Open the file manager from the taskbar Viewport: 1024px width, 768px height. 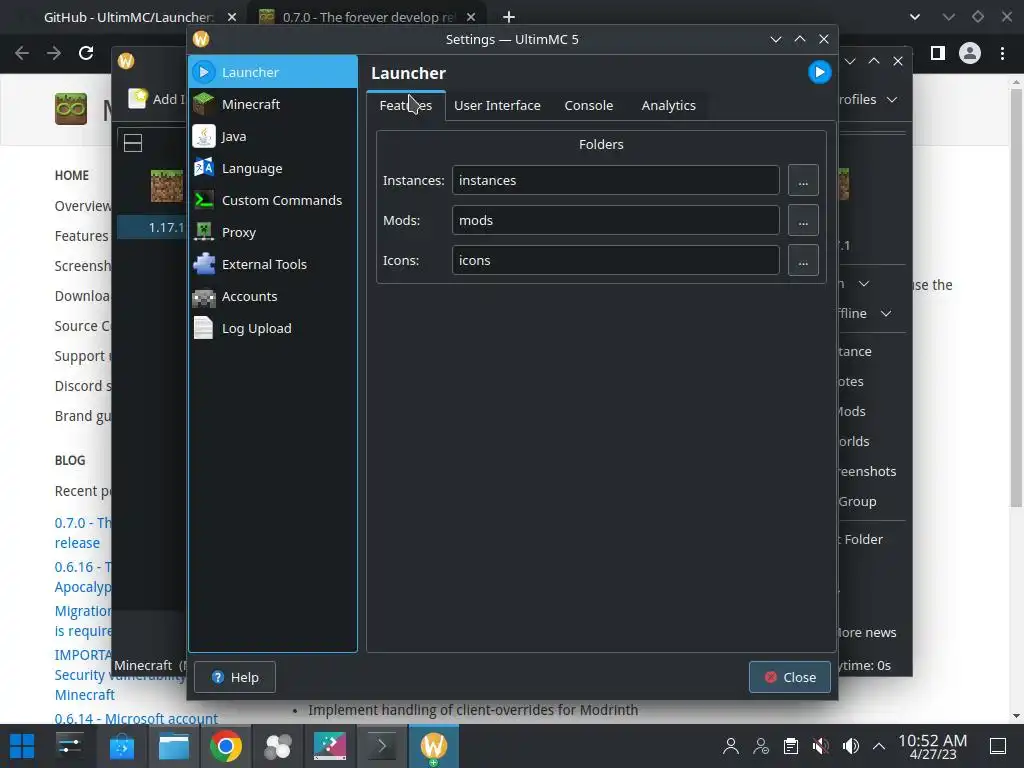[x=174, y=746]
